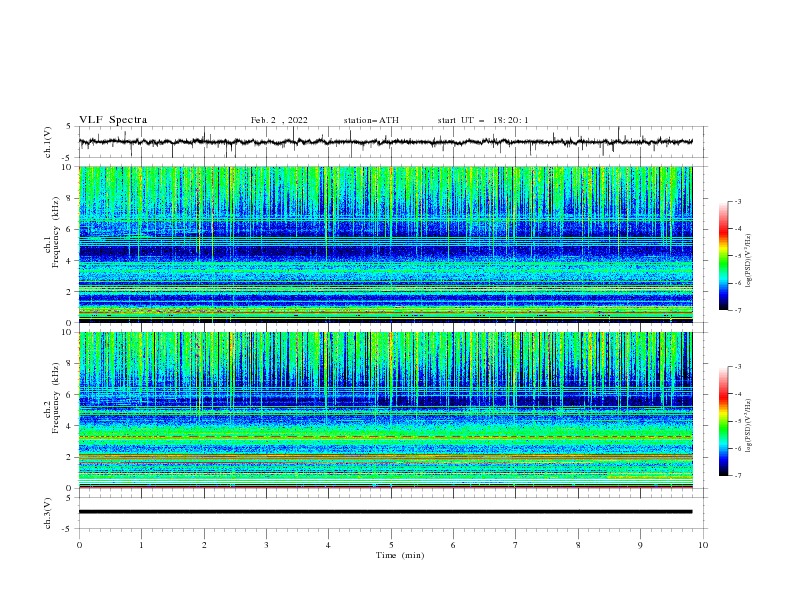Click the "station=ATH" header label
This screenshot has width=792, height=612.
click(x=371, y=120)
